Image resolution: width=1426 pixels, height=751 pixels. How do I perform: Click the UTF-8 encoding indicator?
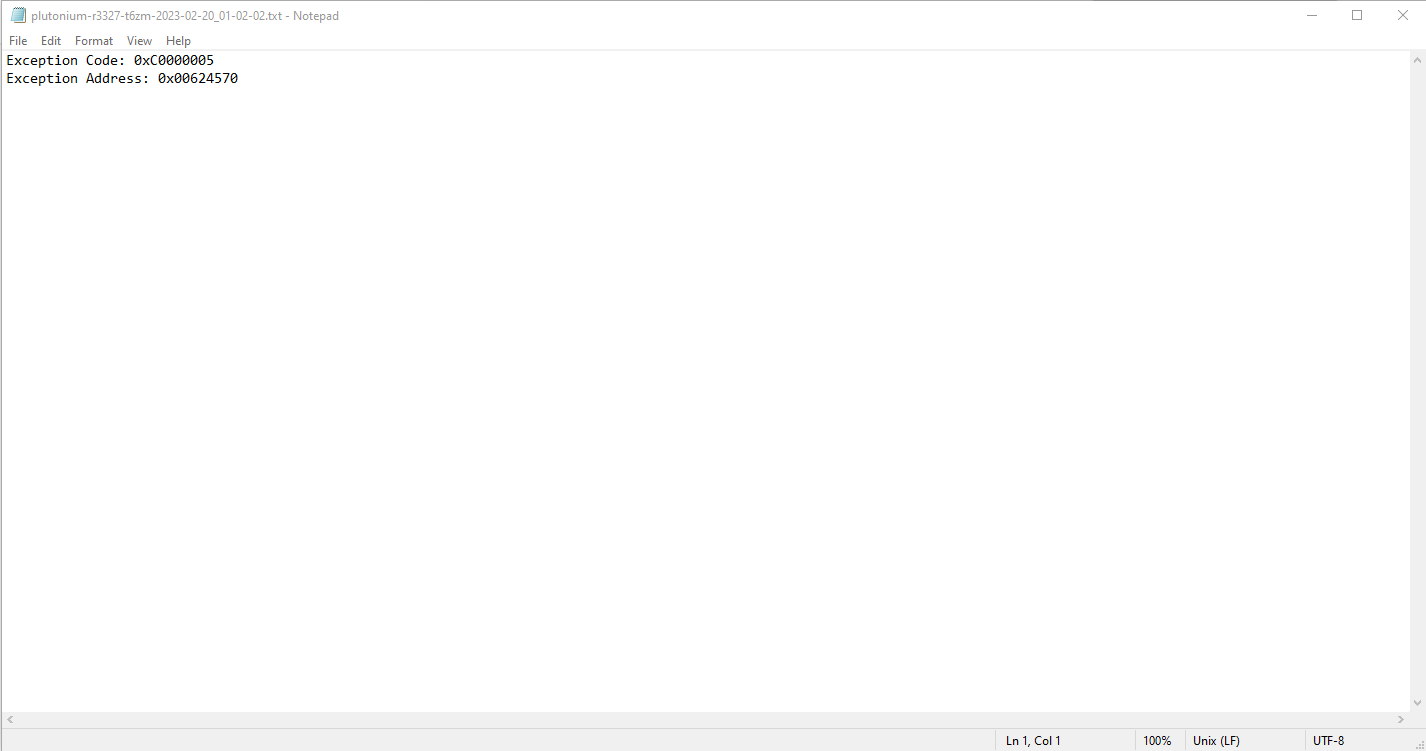point(1328,741)
